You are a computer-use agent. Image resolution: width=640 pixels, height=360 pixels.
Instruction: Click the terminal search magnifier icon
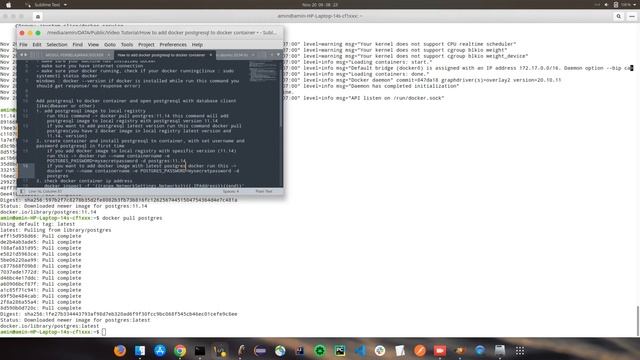point(619,16)
